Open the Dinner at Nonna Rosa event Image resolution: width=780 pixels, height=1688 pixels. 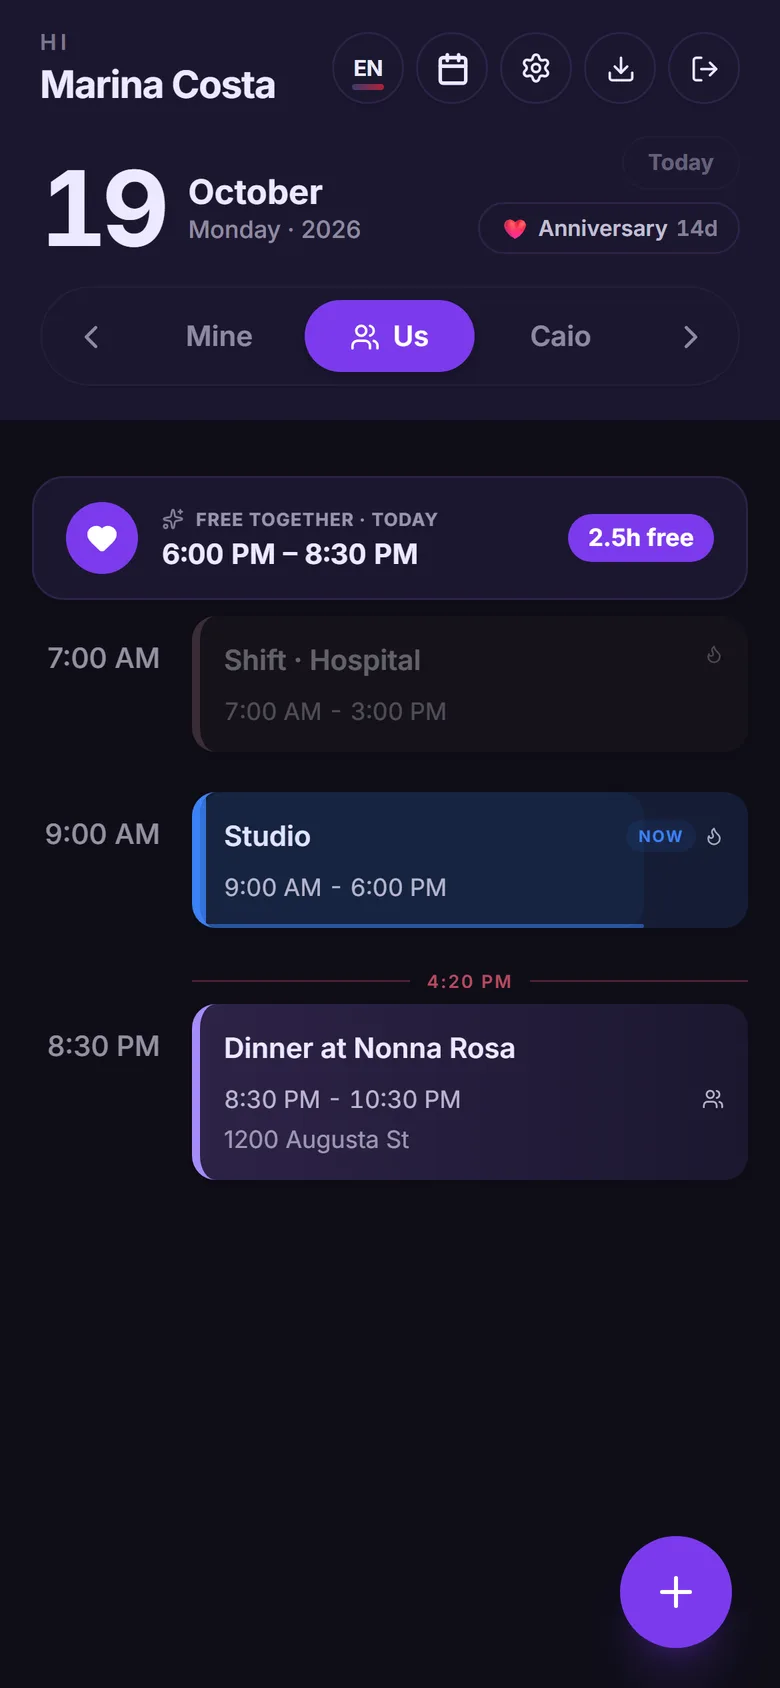470,1092
